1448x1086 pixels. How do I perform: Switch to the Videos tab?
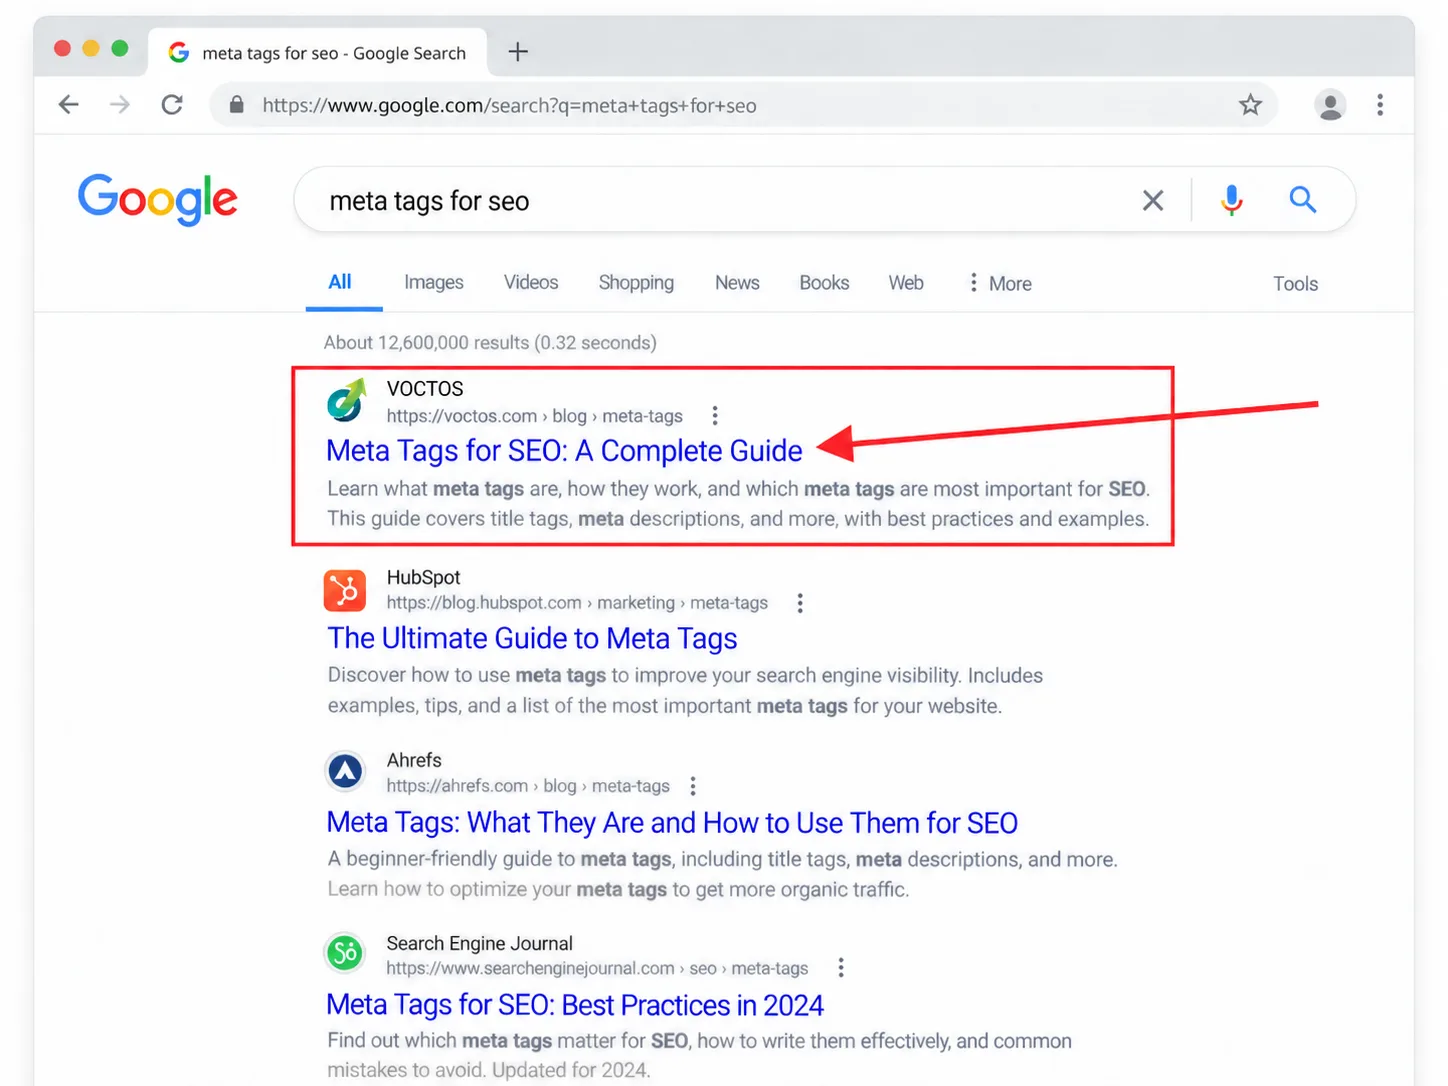[531, 283]
